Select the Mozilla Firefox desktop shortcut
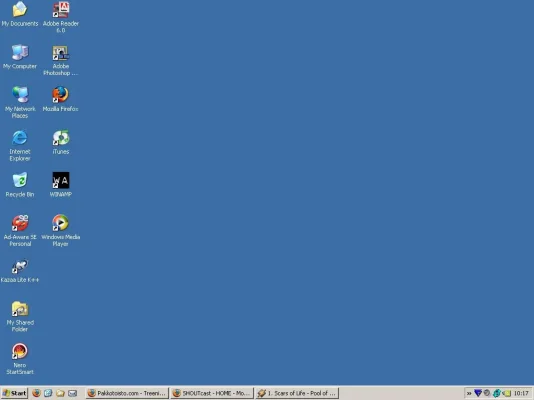The width and height of the screenshot is (534, 400). 61,99
